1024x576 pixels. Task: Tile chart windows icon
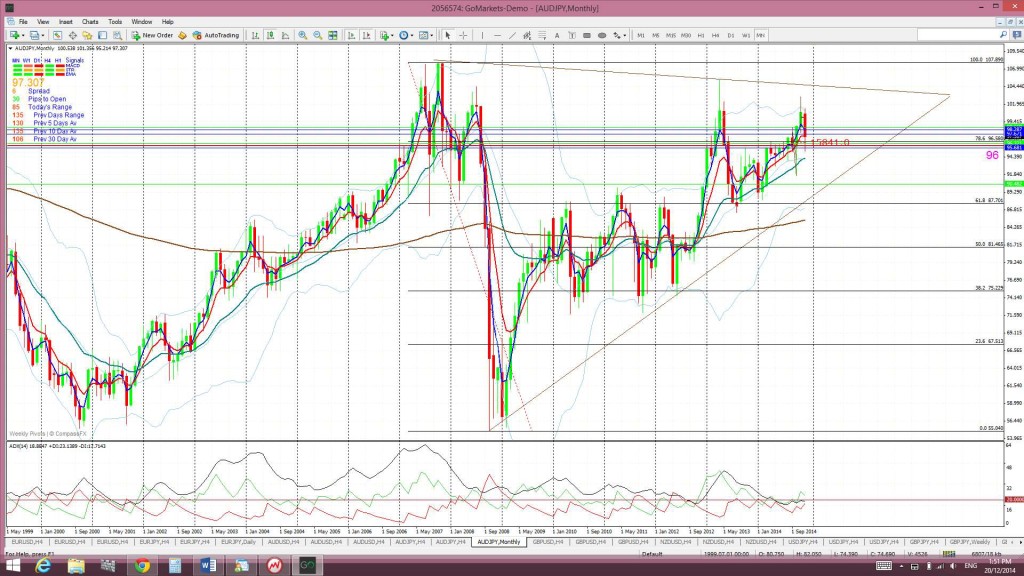click(x=332, y=35)
